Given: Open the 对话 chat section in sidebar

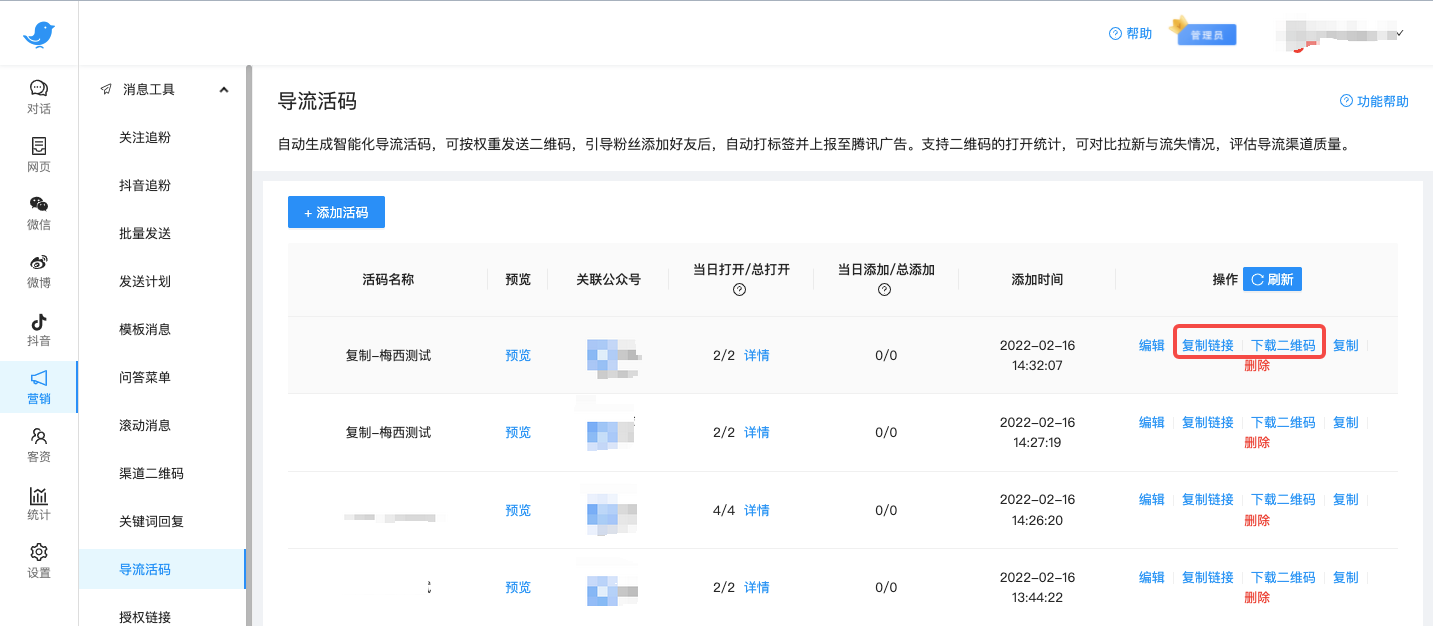Looking at the screenshot, I should coord(39,95).
